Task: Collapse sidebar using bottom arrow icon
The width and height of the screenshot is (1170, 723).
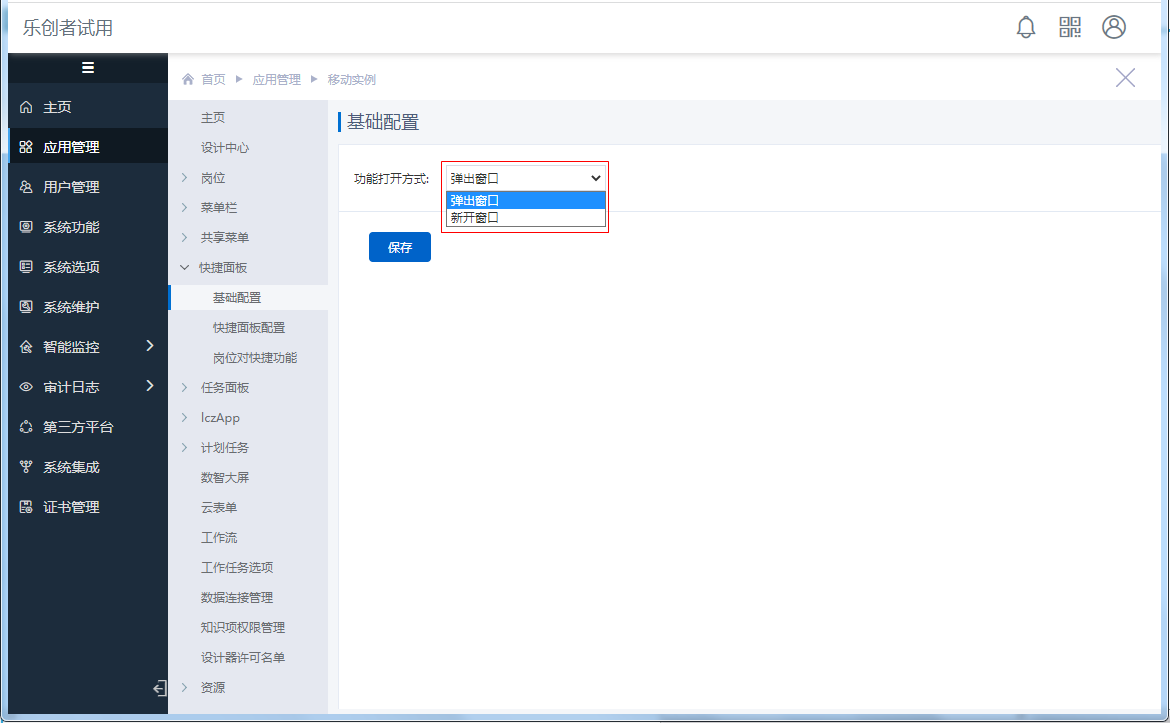Action: (159, 688)
